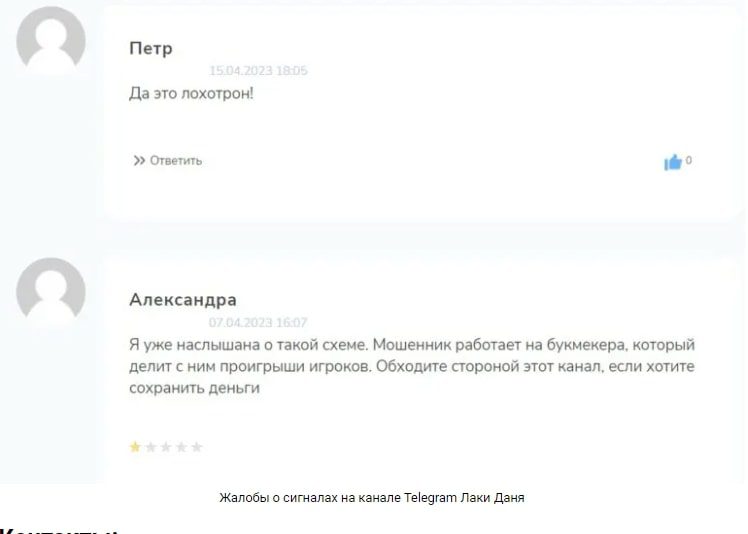
Task: Like Петр's comment with thumbs-up icon
Action: tap(673, 162)
